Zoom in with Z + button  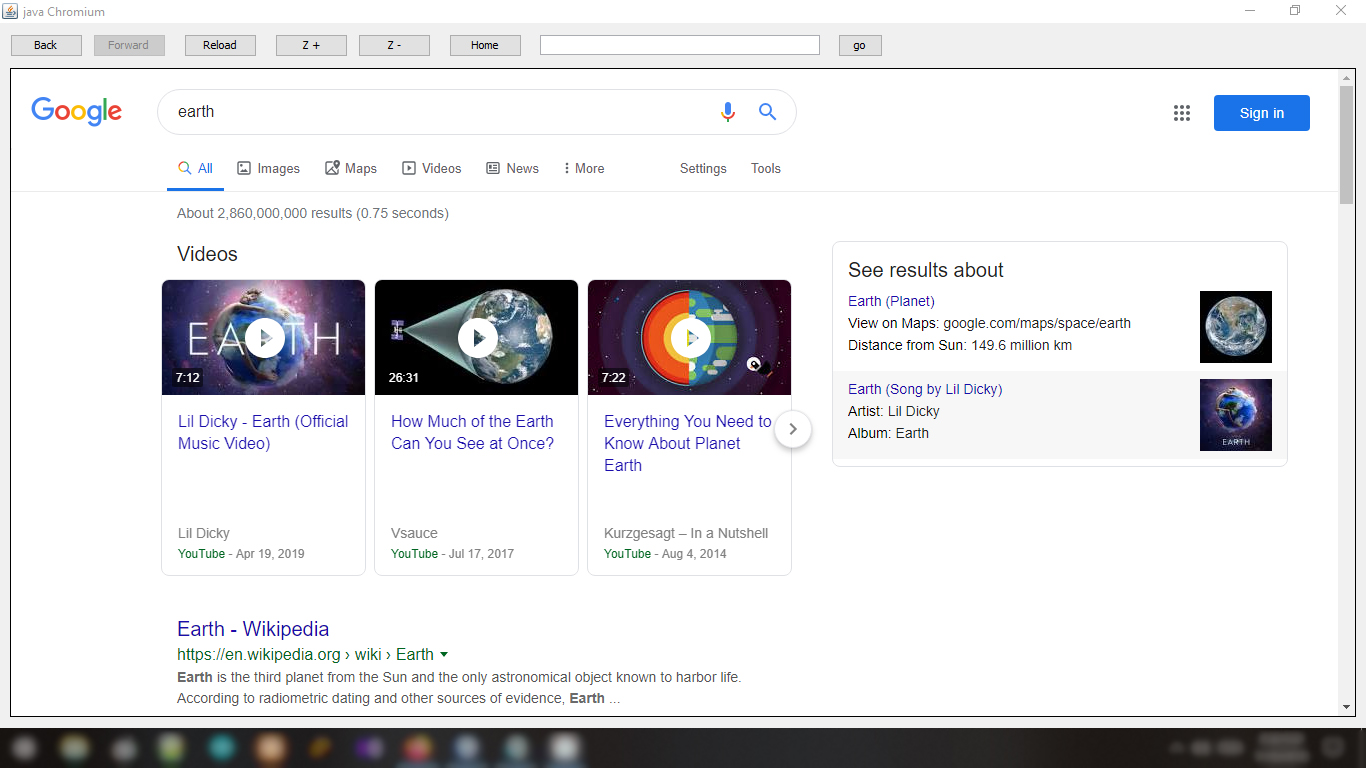pyautogui.click(x=311, y=45)
